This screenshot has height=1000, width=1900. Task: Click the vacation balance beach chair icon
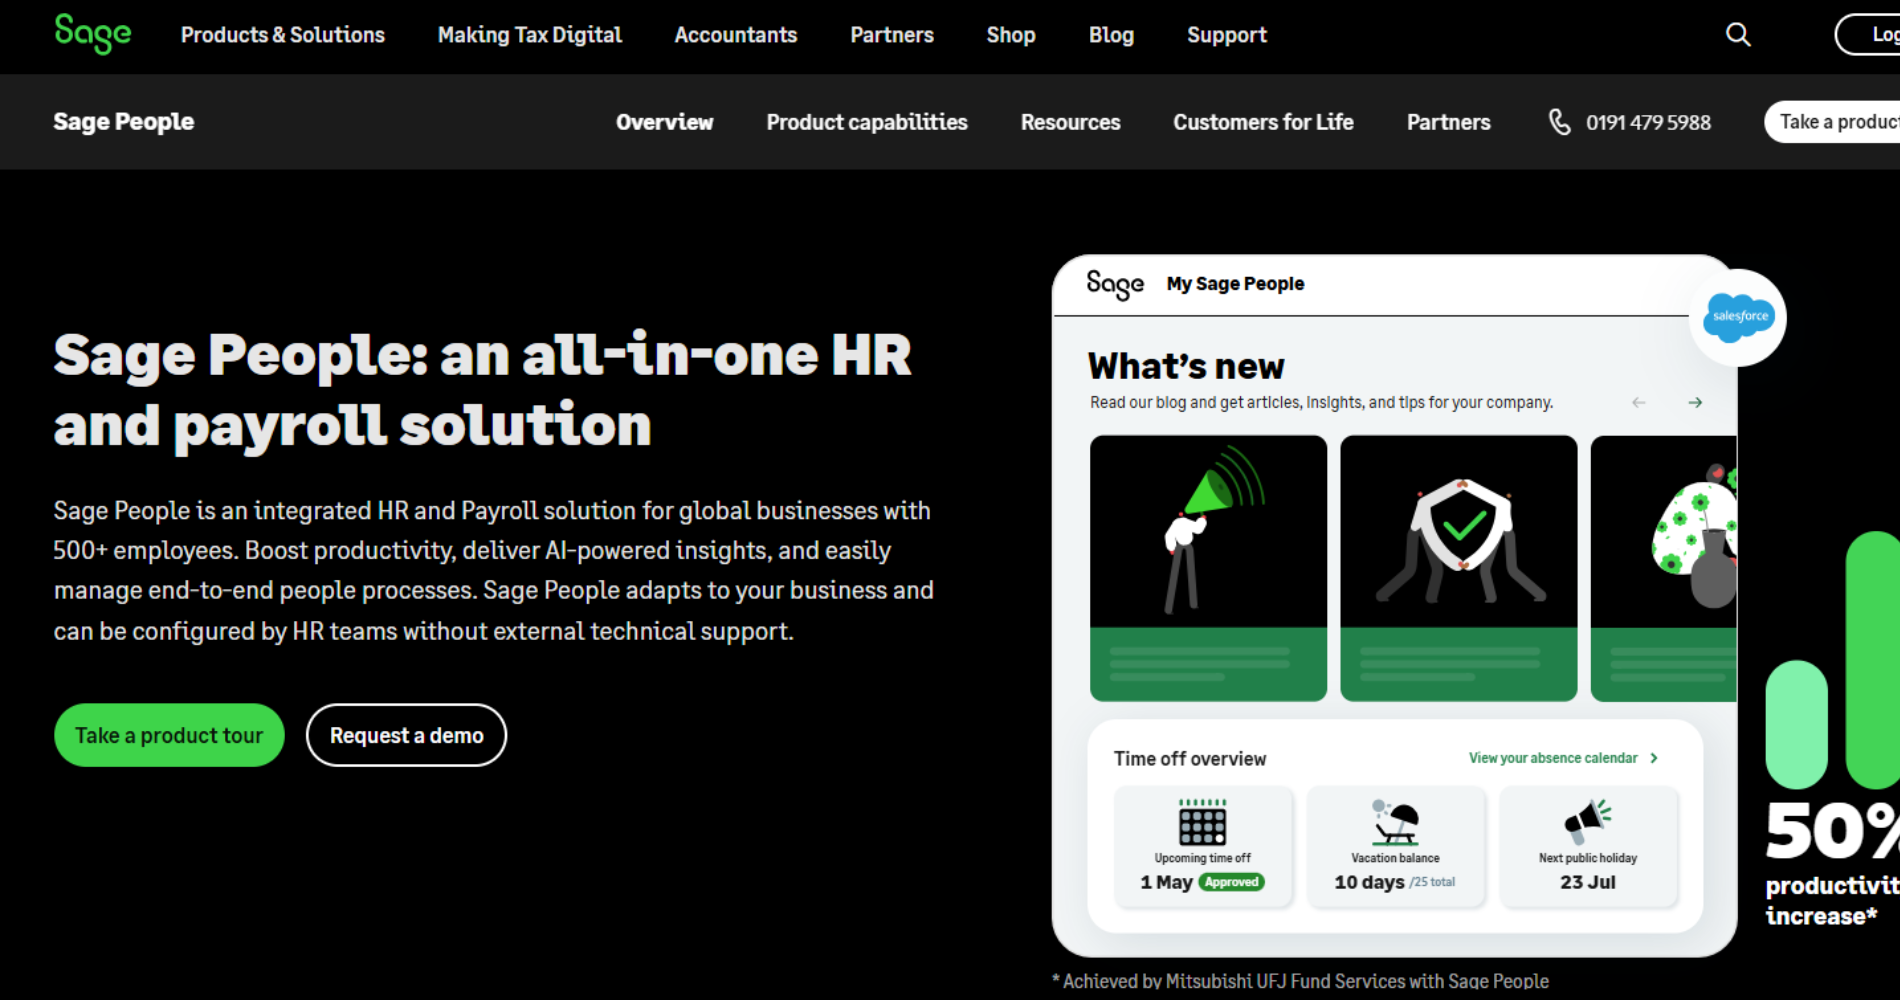(x=1395, y=823)
